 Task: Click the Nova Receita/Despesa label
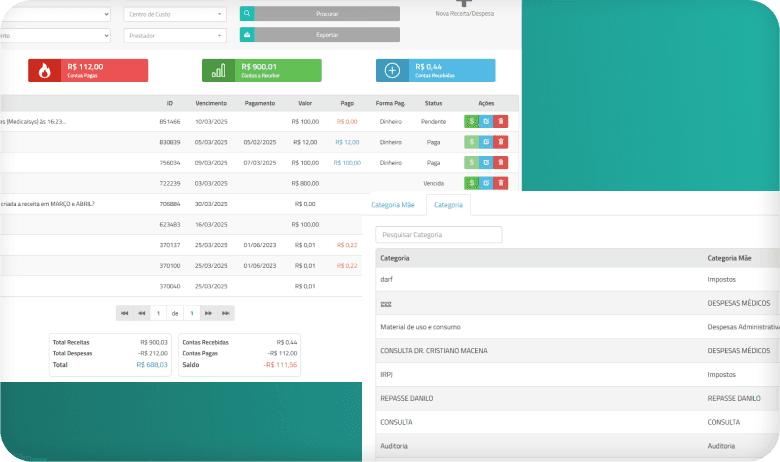point(465,14)
